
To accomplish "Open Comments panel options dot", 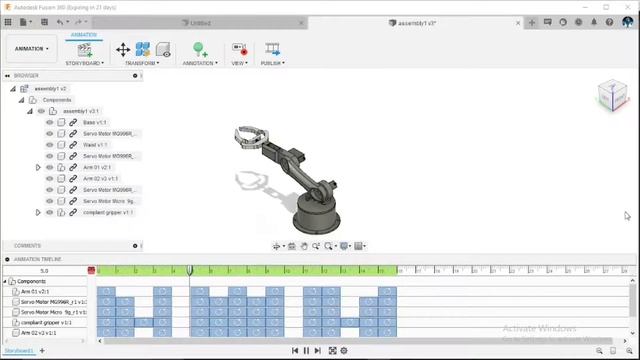I will [x=135, y=246].
